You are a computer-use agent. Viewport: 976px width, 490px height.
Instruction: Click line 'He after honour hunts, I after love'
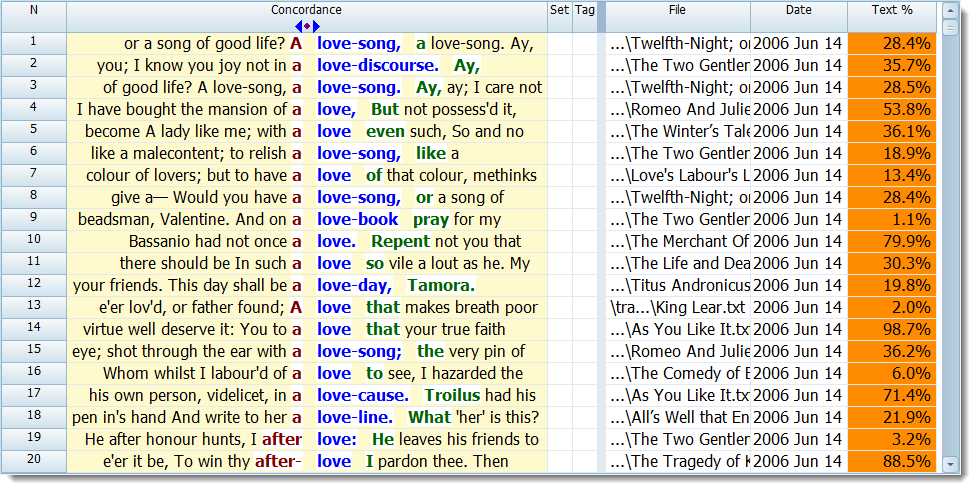(x=307, y=439)
